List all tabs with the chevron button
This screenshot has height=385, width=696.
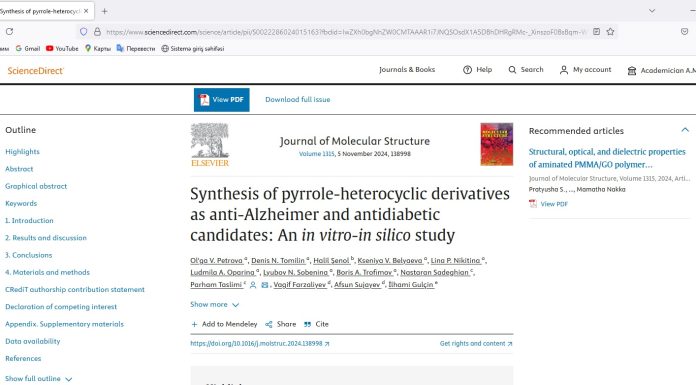[652, 11]
